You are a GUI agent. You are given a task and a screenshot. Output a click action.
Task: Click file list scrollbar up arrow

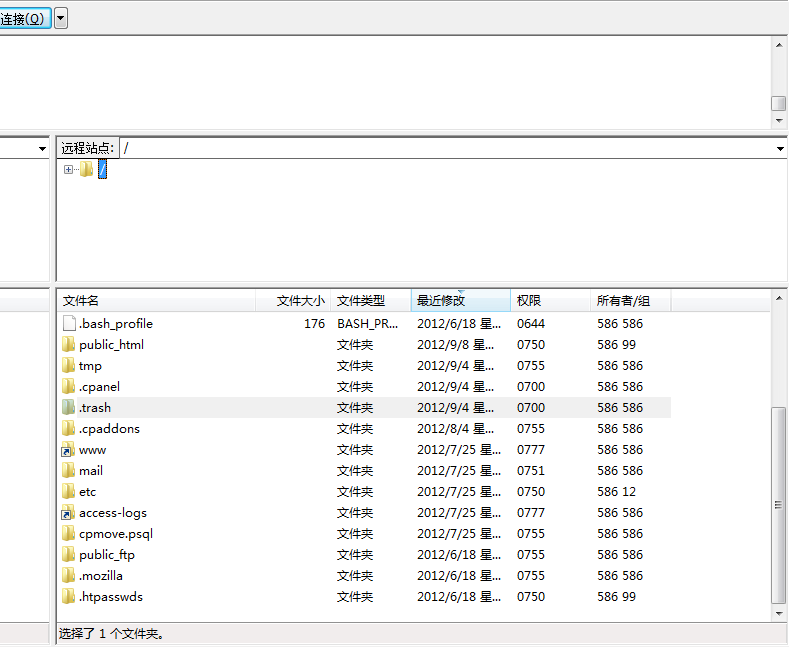(778, 298)
